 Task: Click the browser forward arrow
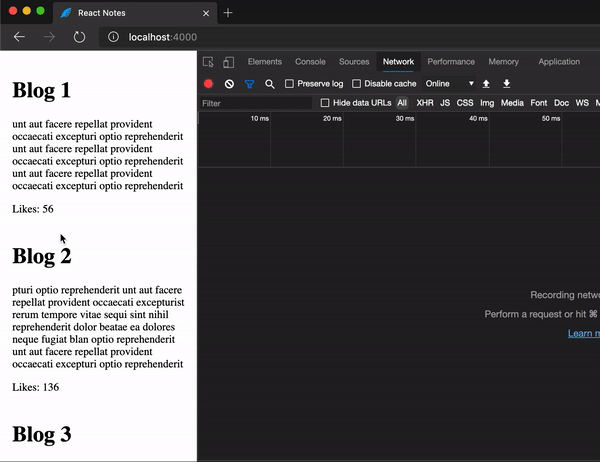tap(49, 37)
